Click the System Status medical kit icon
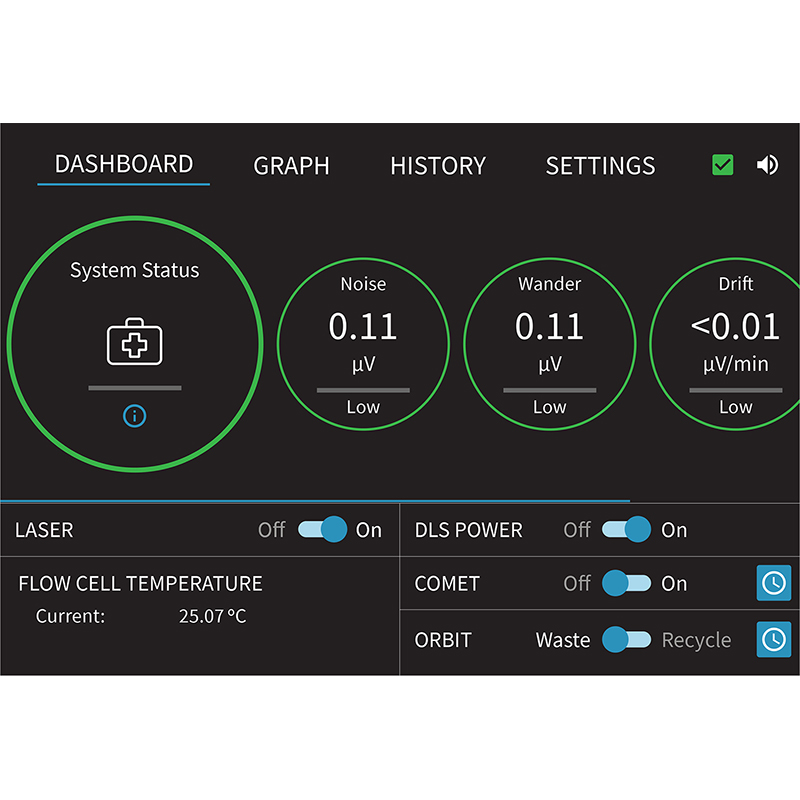The image size is (800, 800). point(135,341)
